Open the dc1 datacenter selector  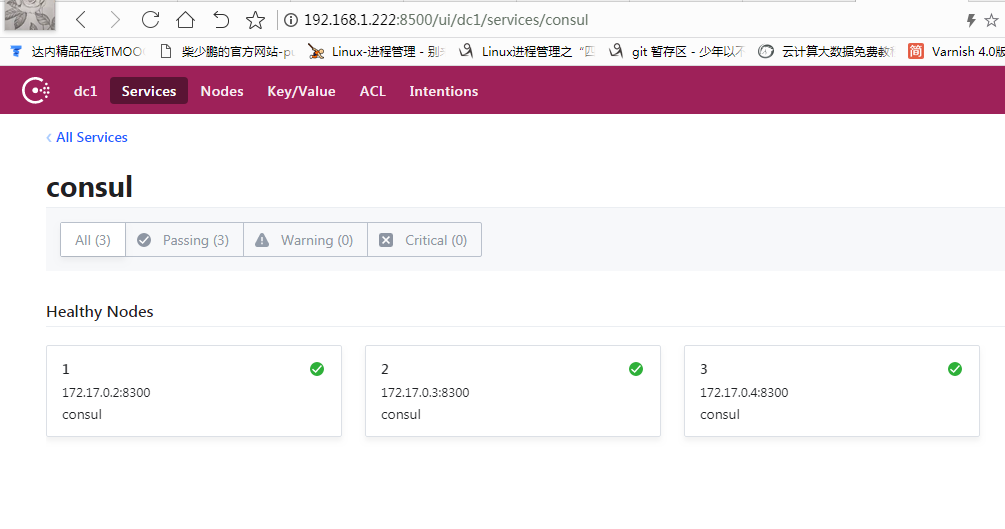pos(85,91)
